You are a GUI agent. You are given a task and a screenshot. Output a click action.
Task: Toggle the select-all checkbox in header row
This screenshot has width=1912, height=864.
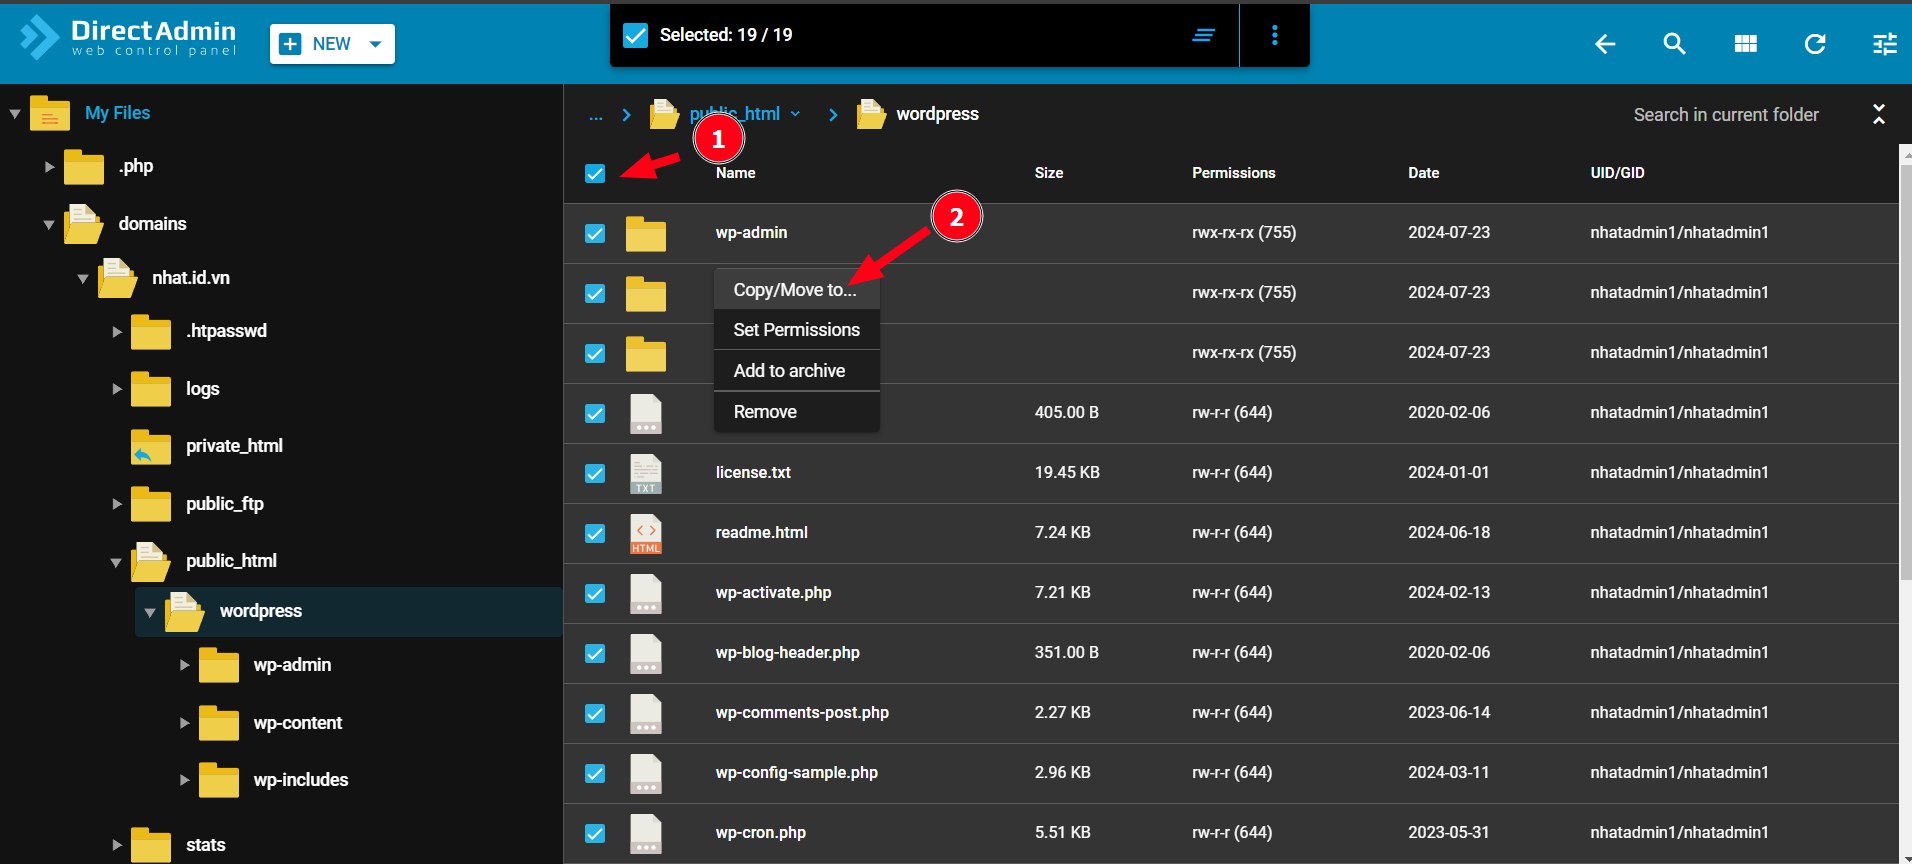click(x=595, y=174)
